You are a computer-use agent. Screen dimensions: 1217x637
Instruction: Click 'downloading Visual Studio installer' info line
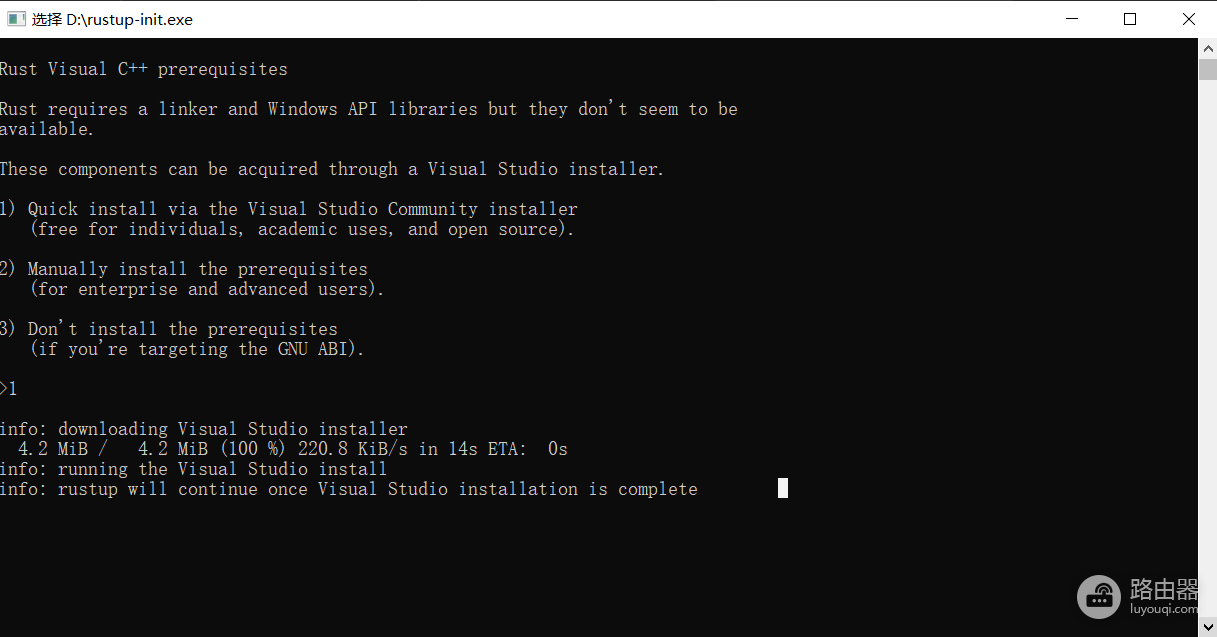click(204, 429)
